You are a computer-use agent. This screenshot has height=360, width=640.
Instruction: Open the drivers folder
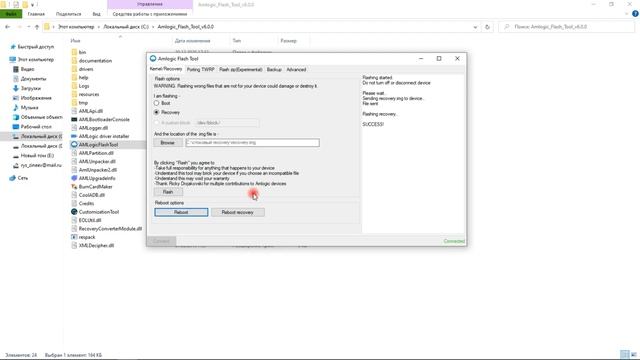click(x=86, y=69)
